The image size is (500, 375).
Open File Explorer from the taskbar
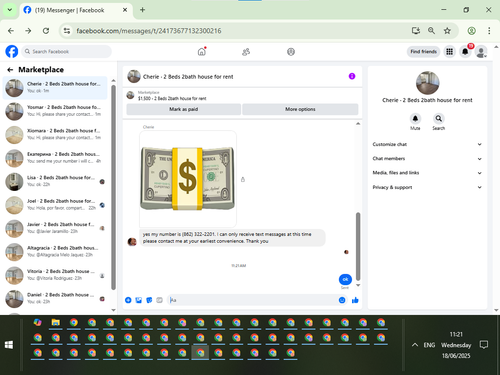[55, 323]
